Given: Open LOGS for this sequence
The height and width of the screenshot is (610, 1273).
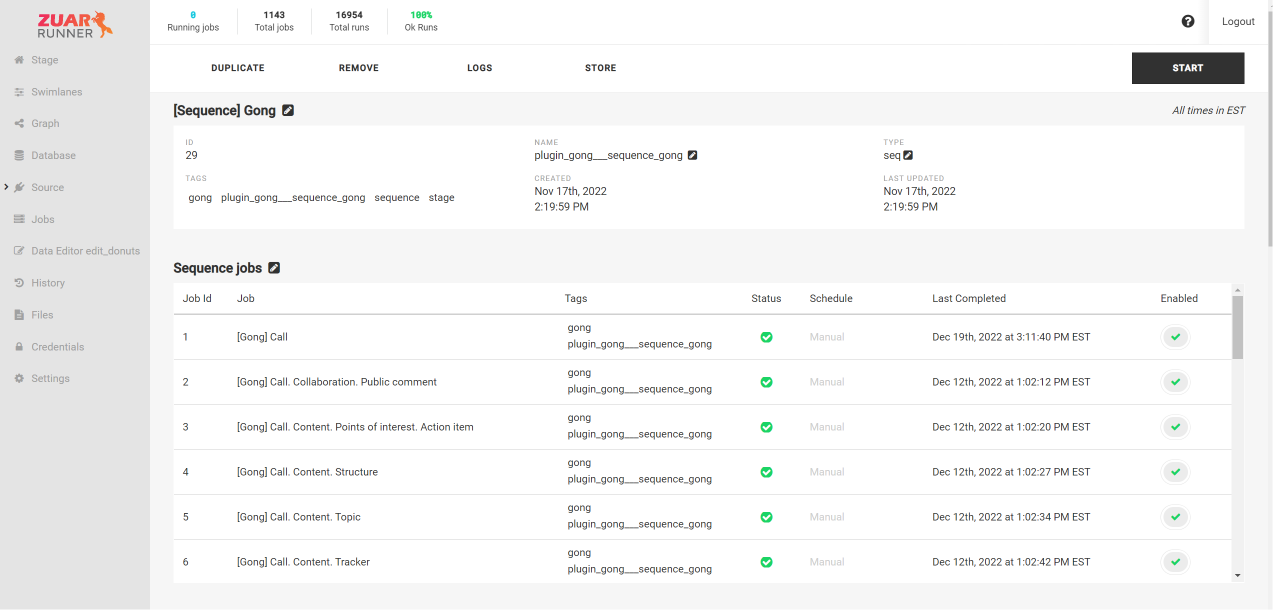Looking at the screenshot, I should point(480,68).
